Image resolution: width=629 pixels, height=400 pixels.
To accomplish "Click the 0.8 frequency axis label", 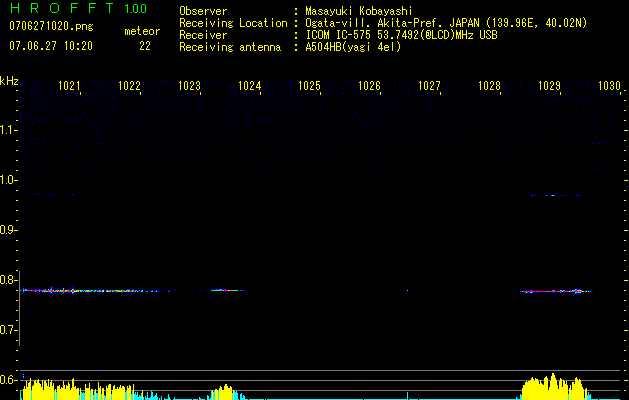I will [9, 280].
